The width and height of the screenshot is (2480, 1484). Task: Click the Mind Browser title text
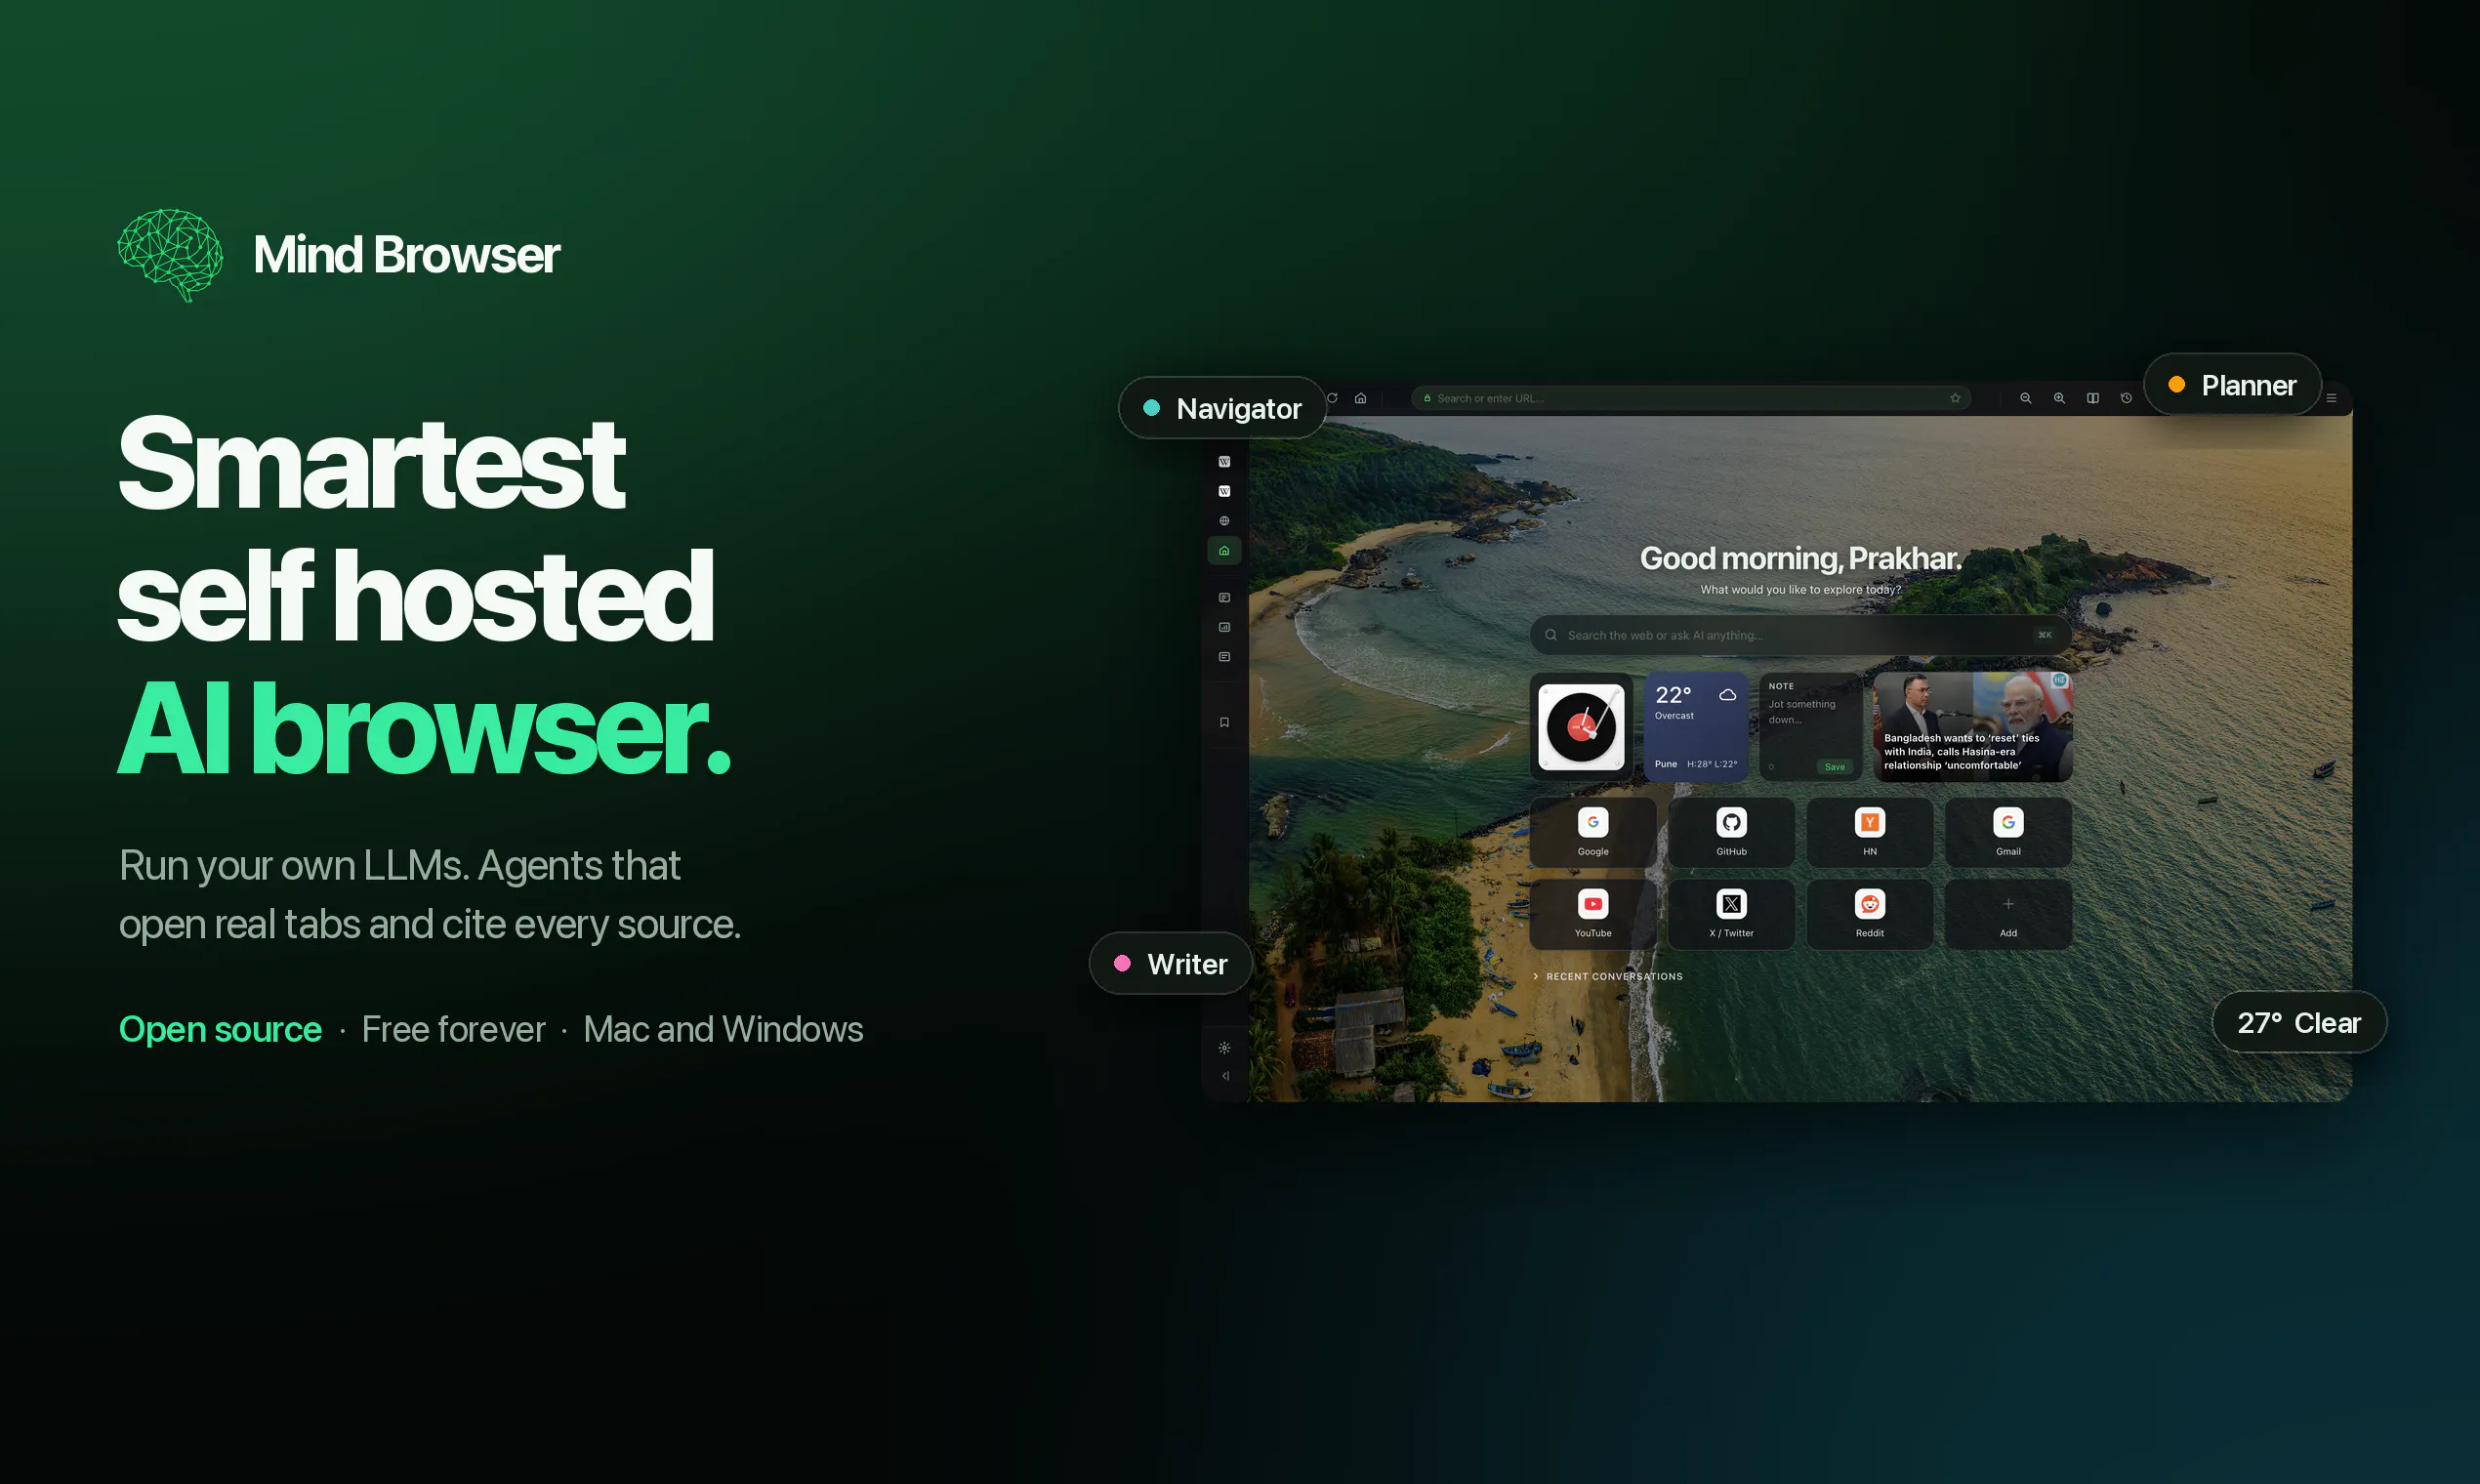[406, 255]
